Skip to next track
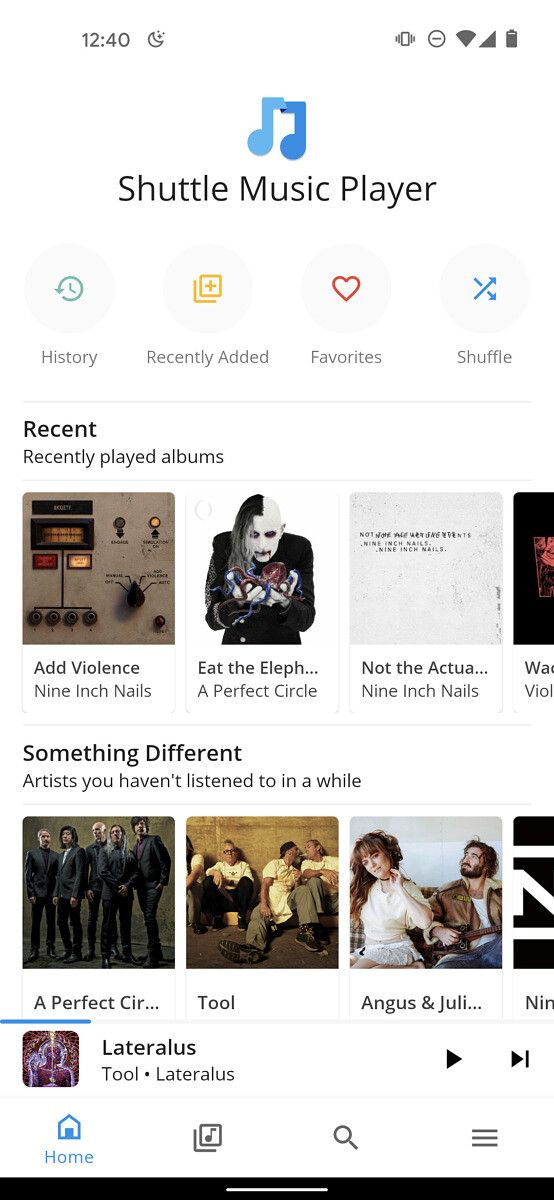This screenshot has height=1200, width=554. point(520,1059)
